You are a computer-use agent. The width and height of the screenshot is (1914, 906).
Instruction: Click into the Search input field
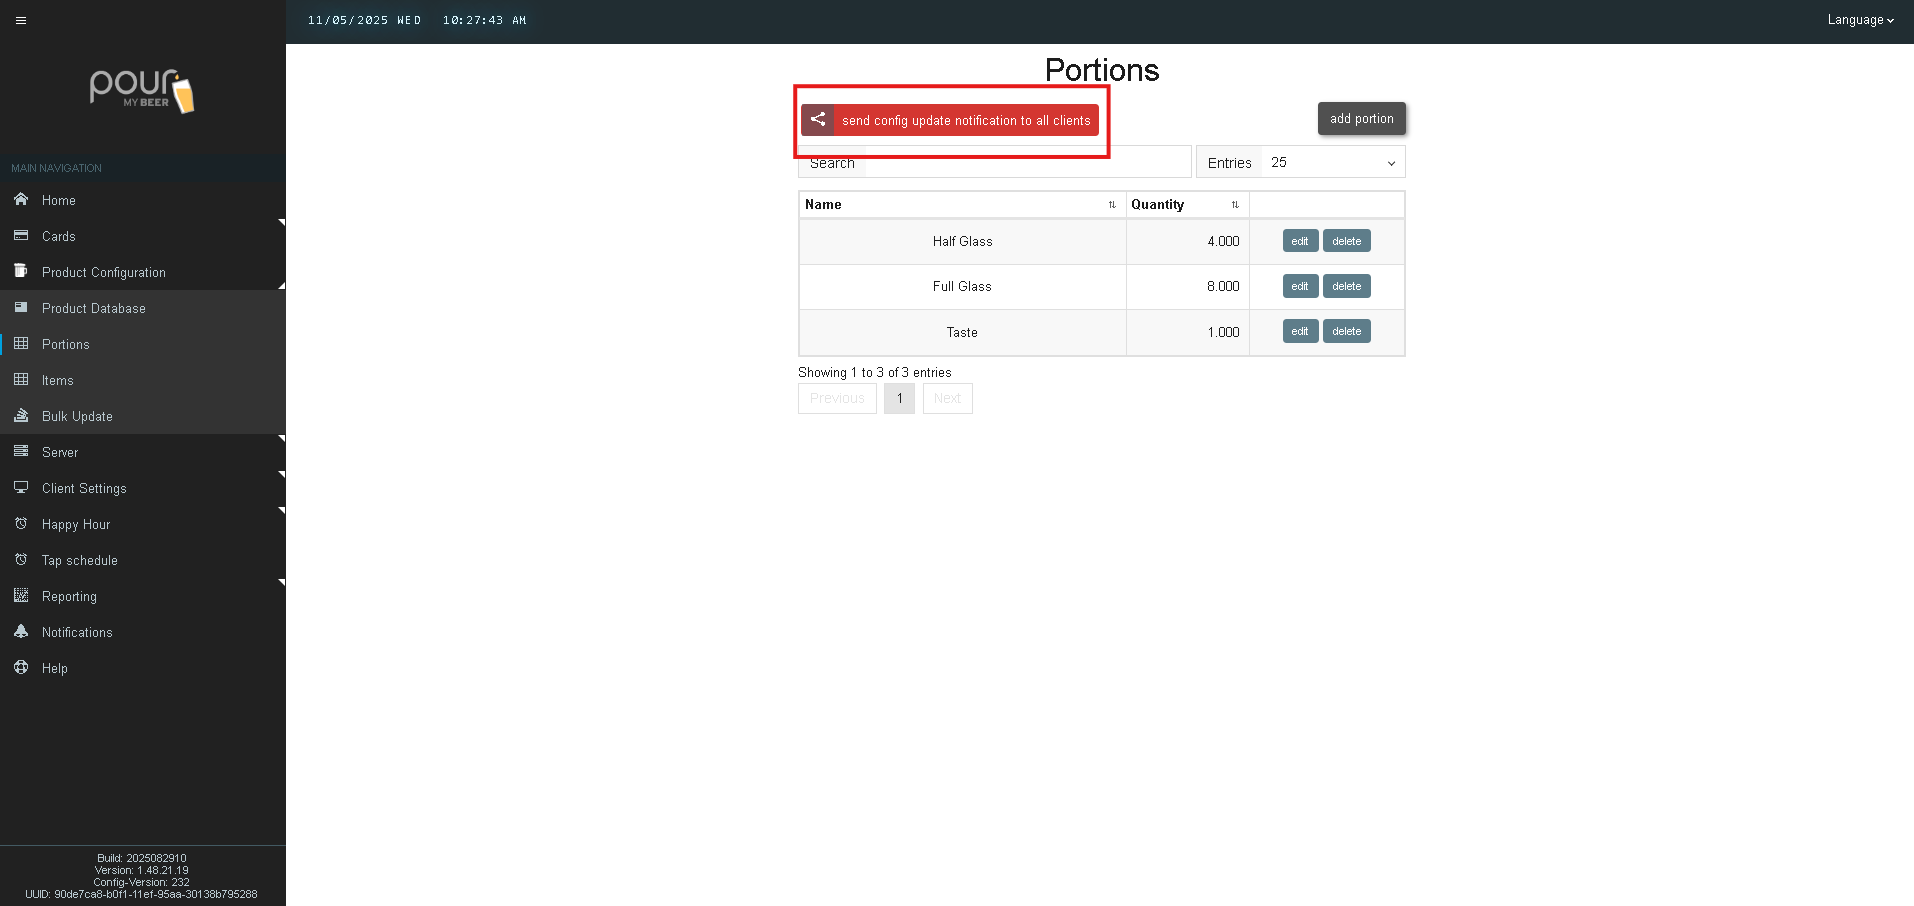click(x=1025, y=163)
